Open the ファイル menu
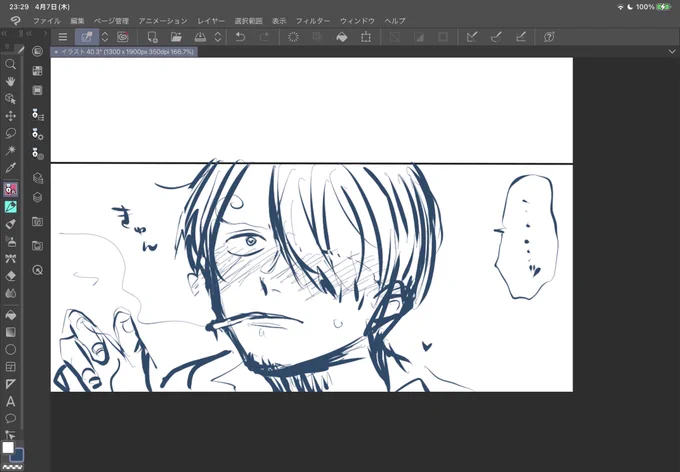Screen dimensions: 680x472 pyautogui.click(x=47, y=21)
